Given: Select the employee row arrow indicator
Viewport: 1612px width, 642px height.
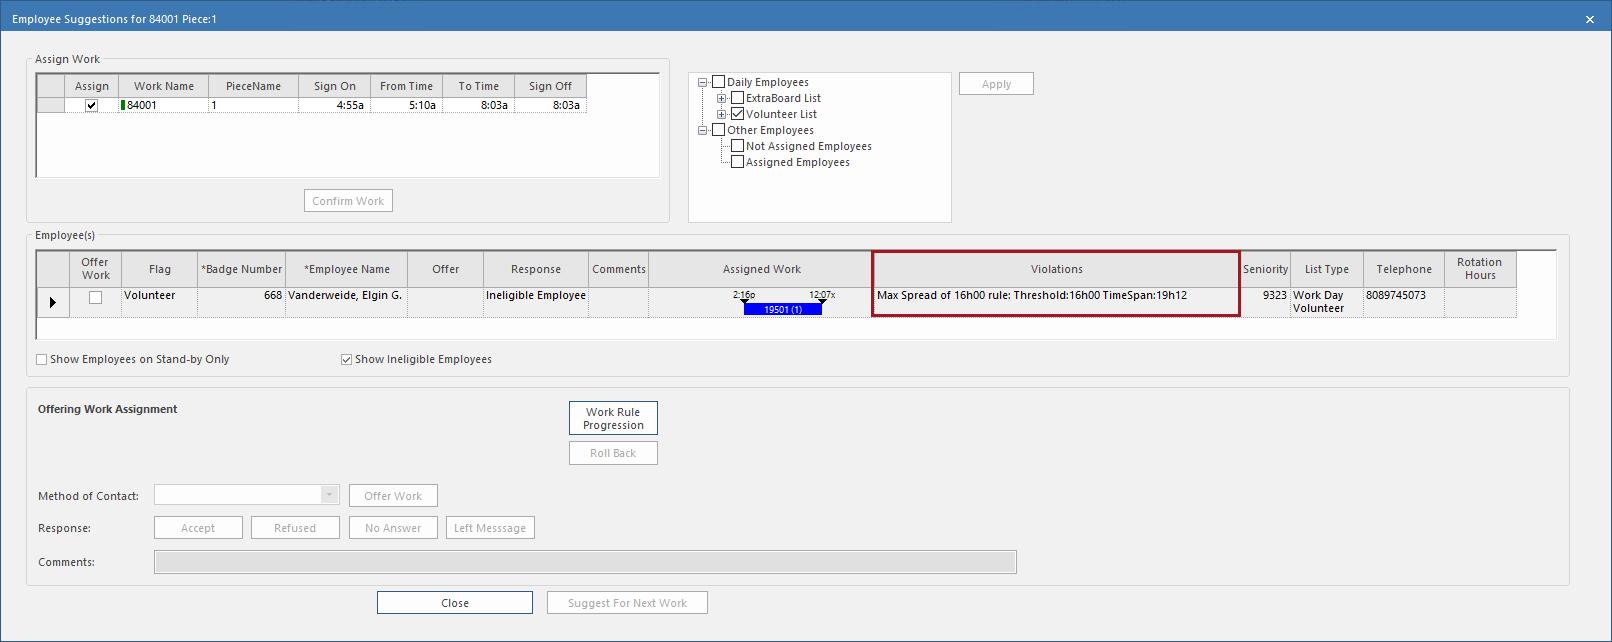Looking at the screenshot, I should point(53,302).
